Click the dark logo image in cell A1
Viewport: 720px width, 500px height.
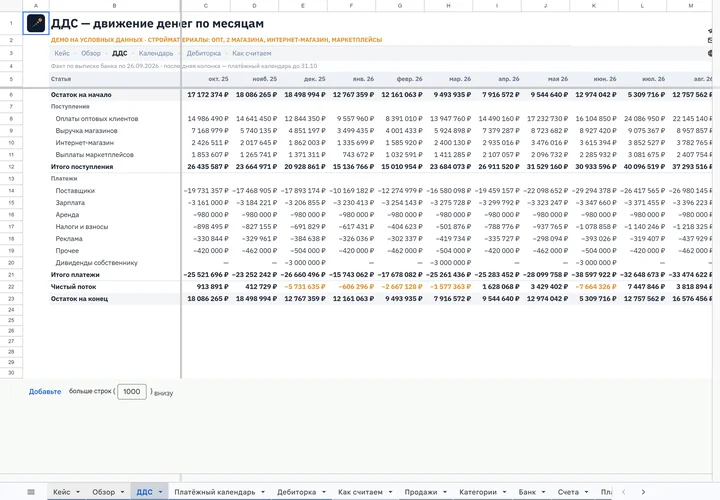(x=36, y=23)
